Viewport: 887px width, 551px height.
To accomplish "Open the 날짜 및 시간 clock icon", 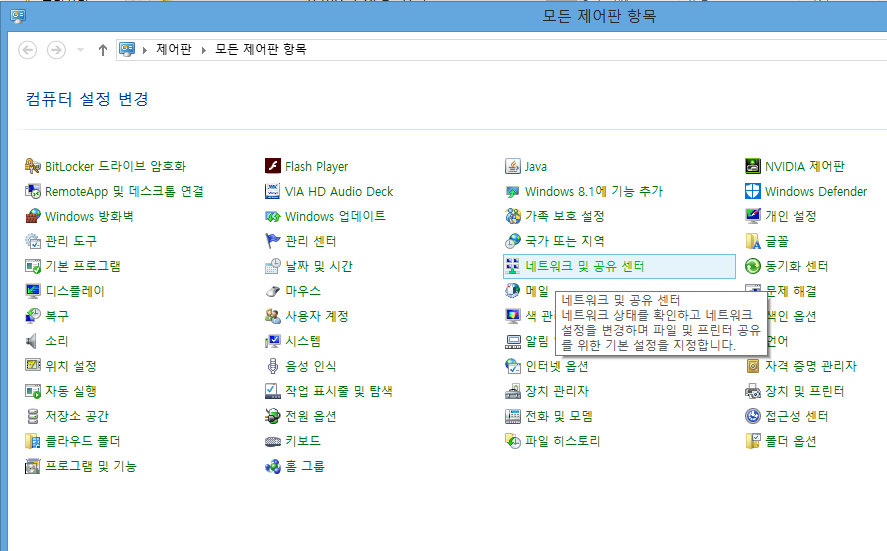I will click(x=273, y=266).
